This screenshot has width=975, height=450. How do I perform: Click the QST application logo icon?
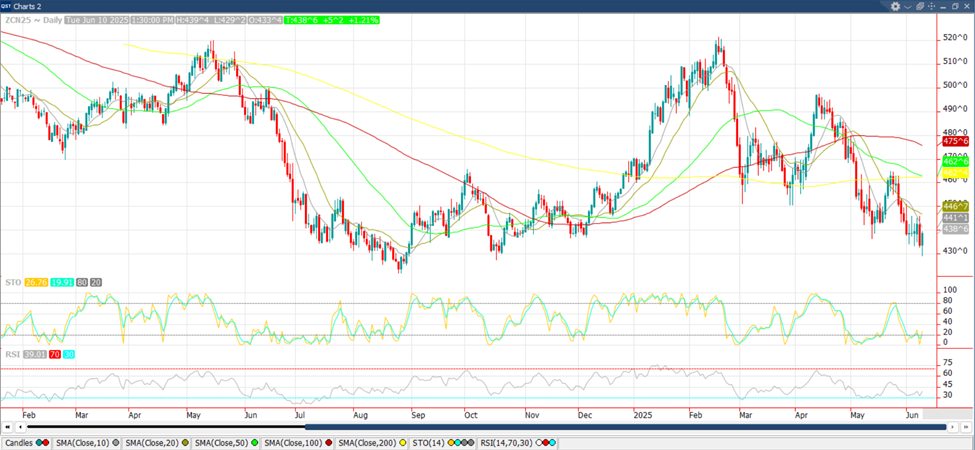[7, 5]
